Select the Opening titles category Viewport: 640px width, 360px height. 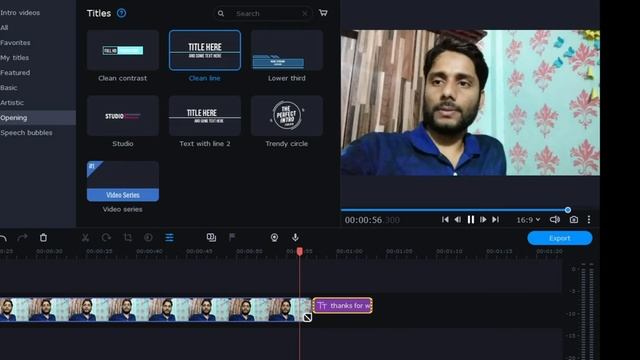coord(38,118)
